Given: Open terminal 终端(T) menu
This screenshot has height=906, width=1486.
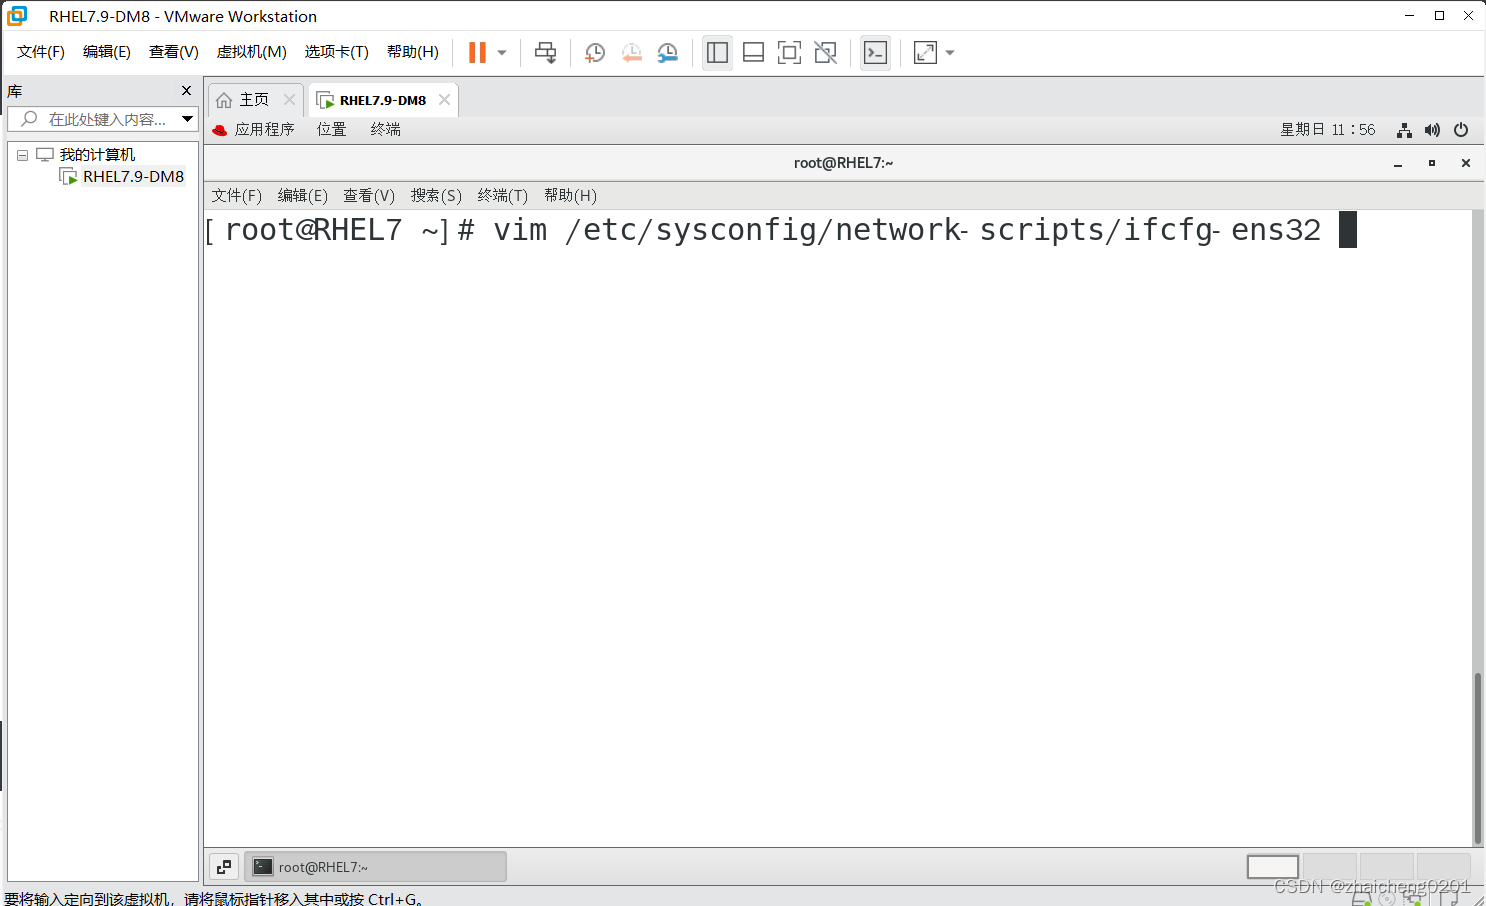Looking at the screenshot, I should [503, 196].
